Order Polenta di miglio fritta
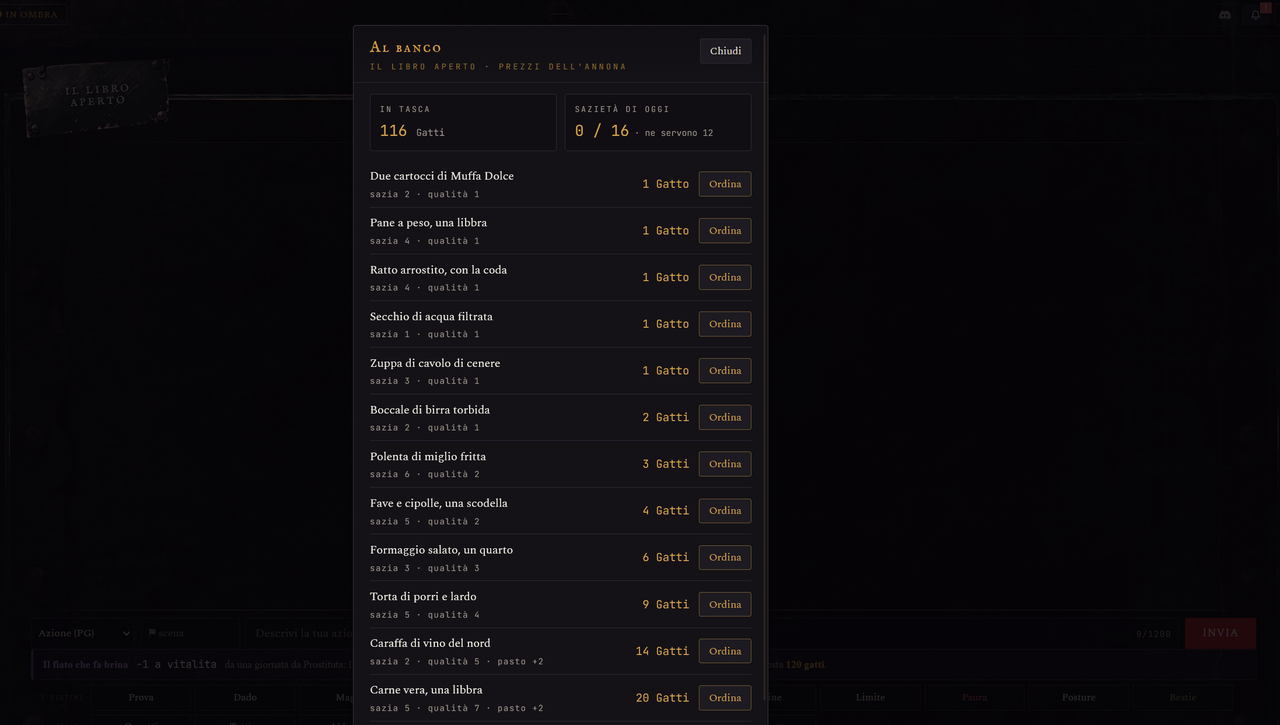This screenshot has height=725, width=1280. pos(725,464)
